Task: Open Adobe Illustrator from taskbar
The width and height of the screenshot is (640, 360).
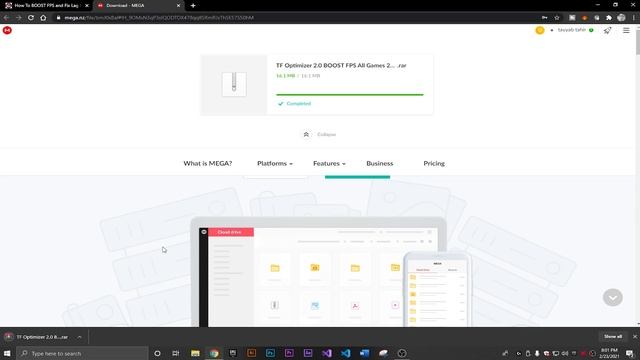Action: 251,353
